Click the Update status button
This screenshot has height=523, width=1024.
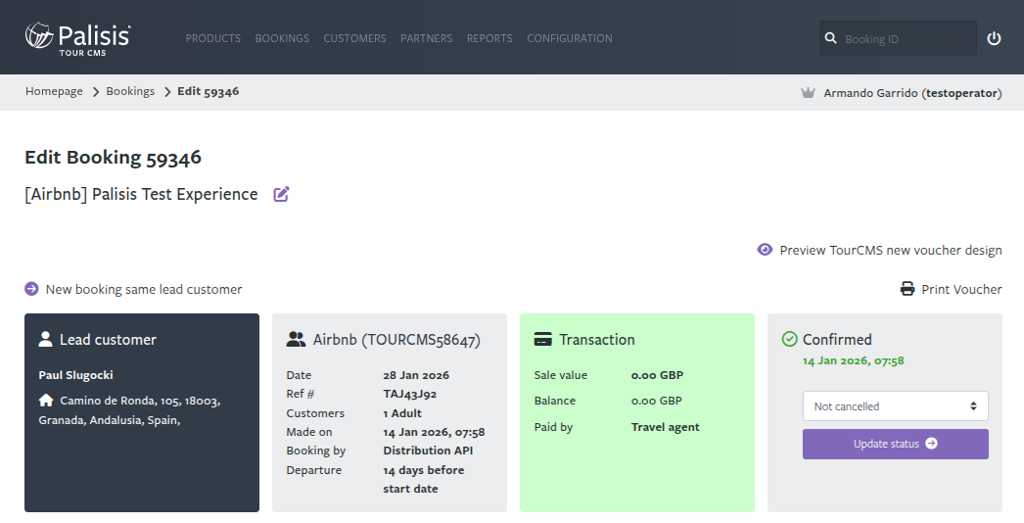(x=895, y=444)
